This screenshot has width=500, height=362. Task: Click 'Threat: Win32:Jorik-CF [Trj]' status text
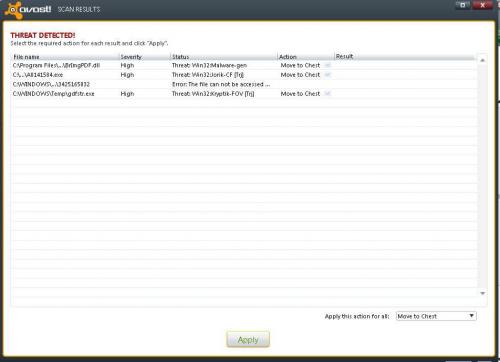pos(208,75)
